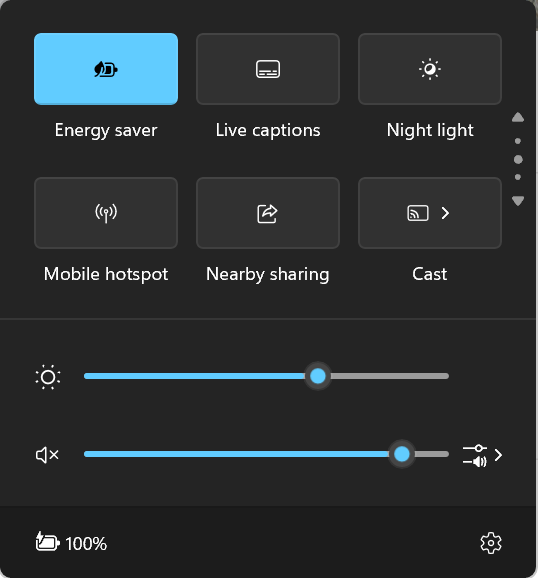Enable Live captions tile

click(x=268, y=69)
